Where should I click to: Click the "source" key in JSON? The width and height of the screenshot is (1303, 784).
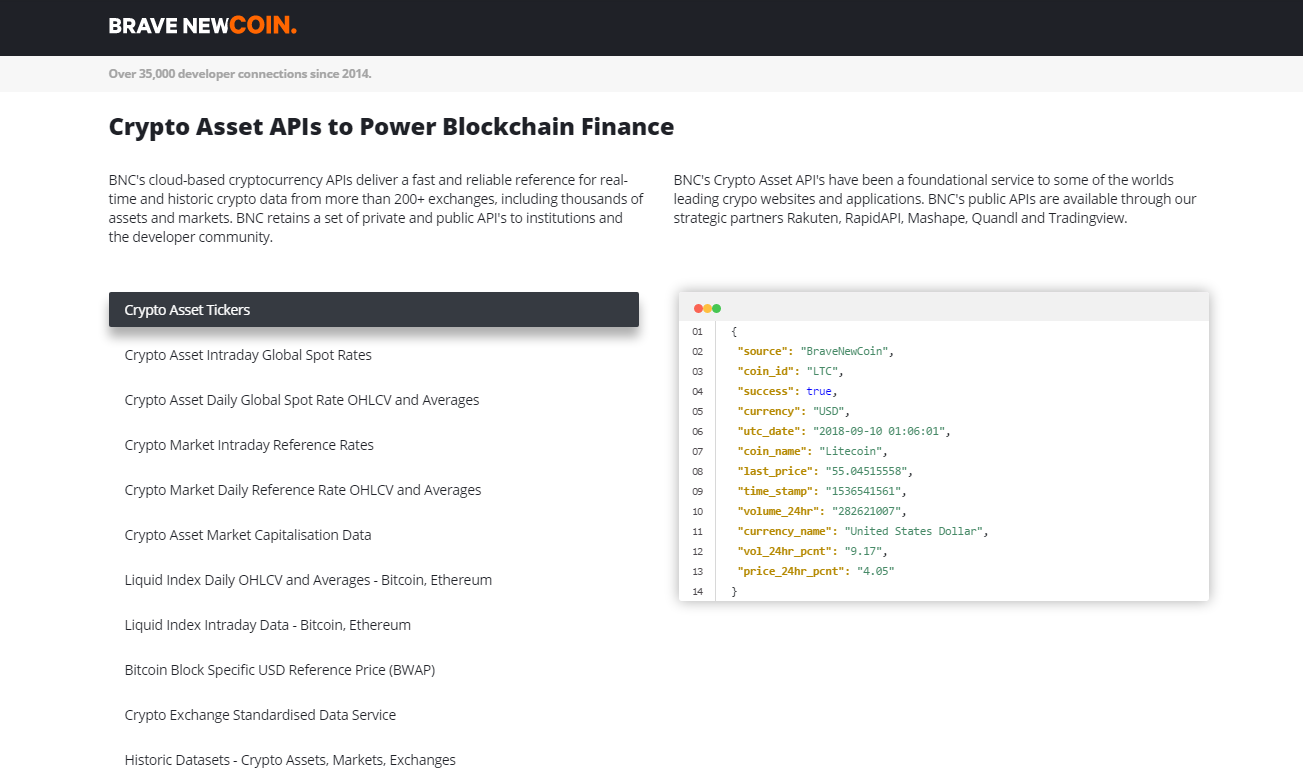(x=763, y=351)
